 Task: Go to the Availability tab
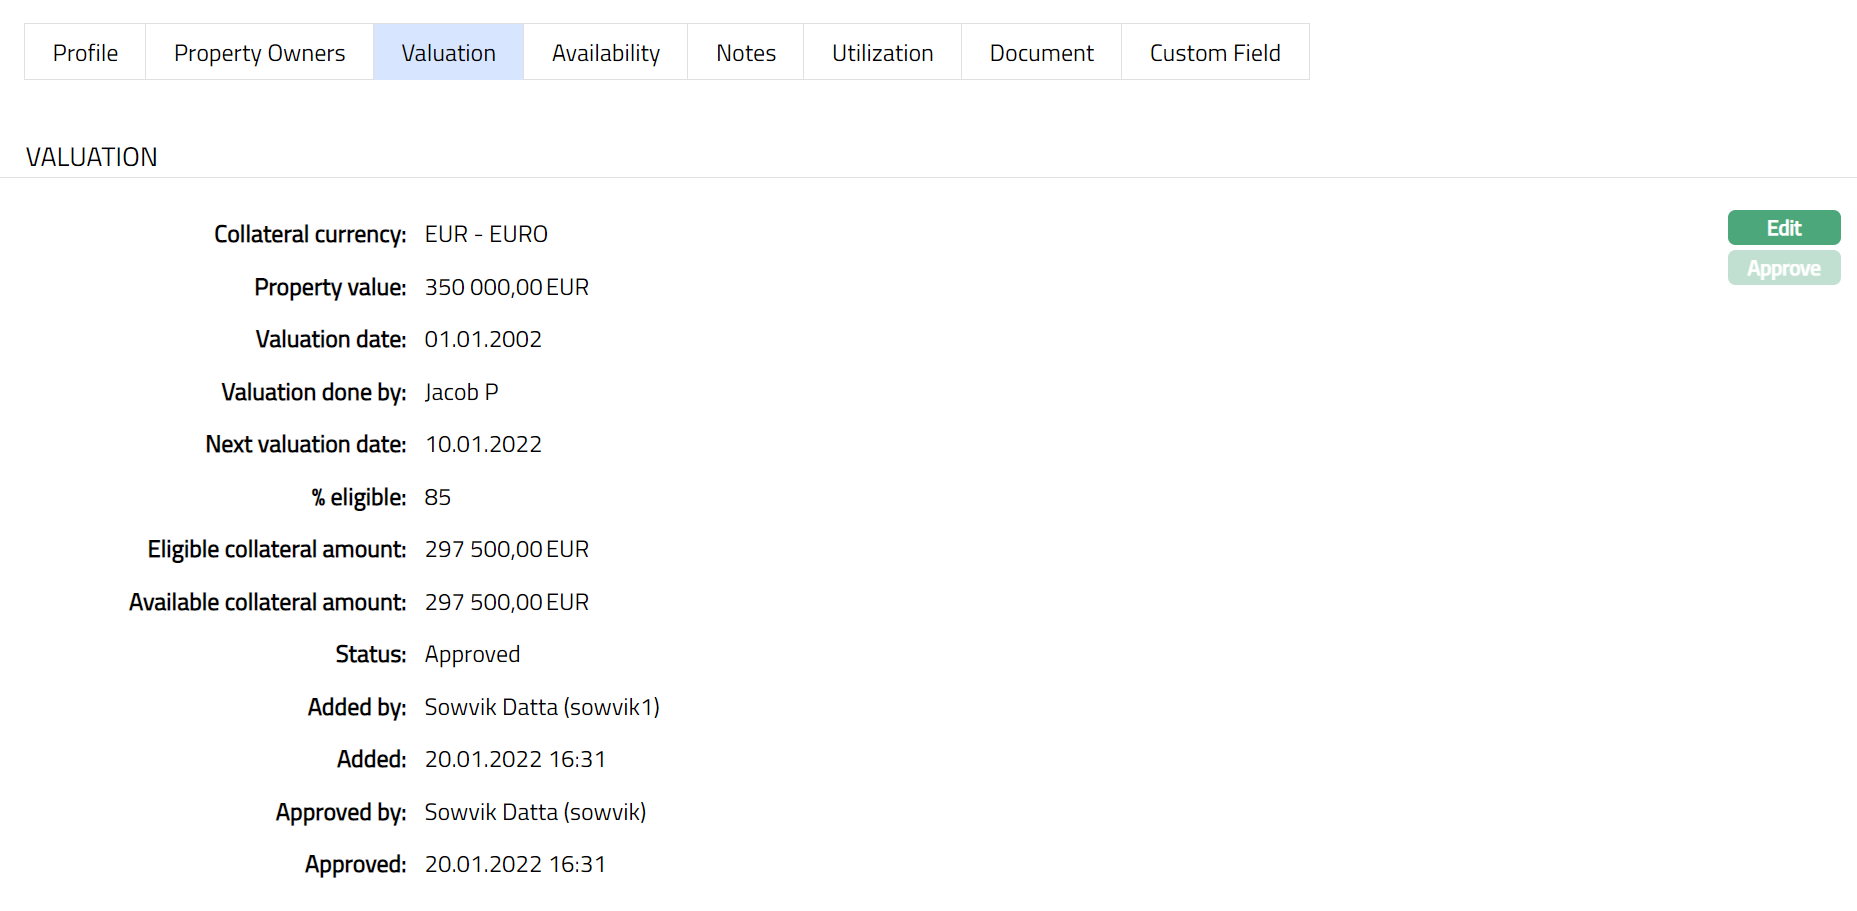click(605, 53)
